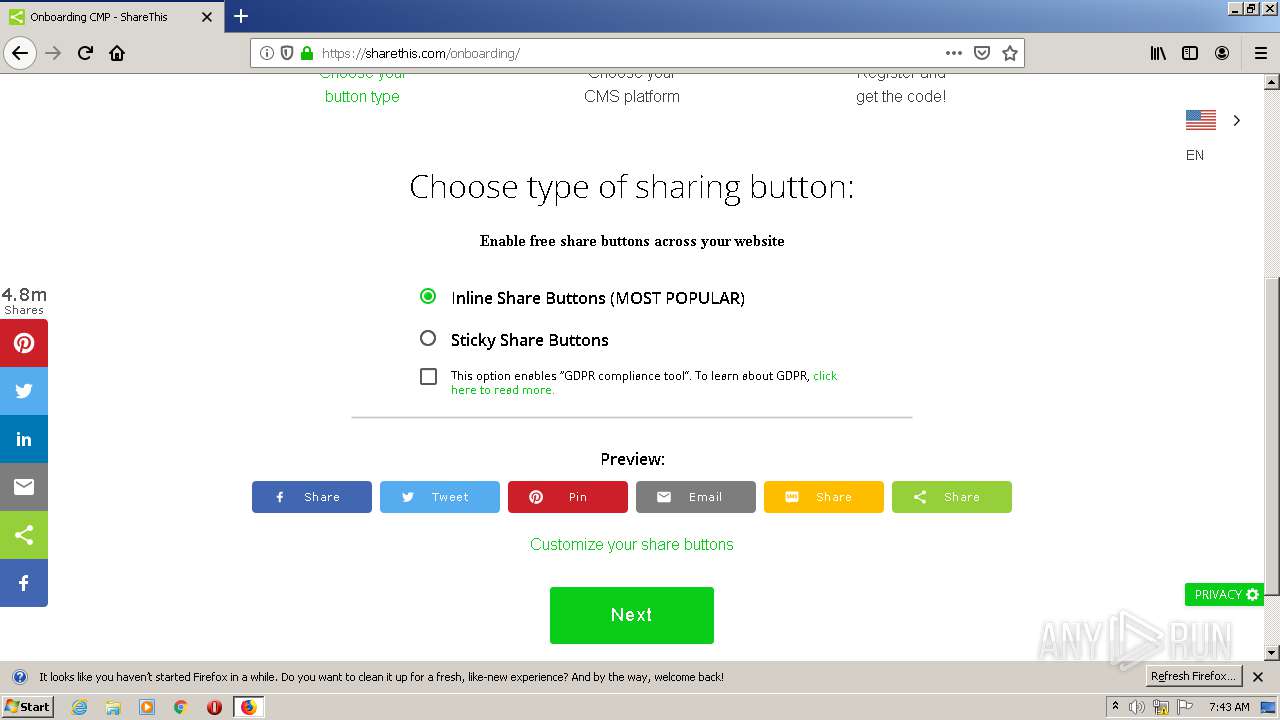Open file explorer from taskbar
1280x720 pixels.
(x=113, y=707)
